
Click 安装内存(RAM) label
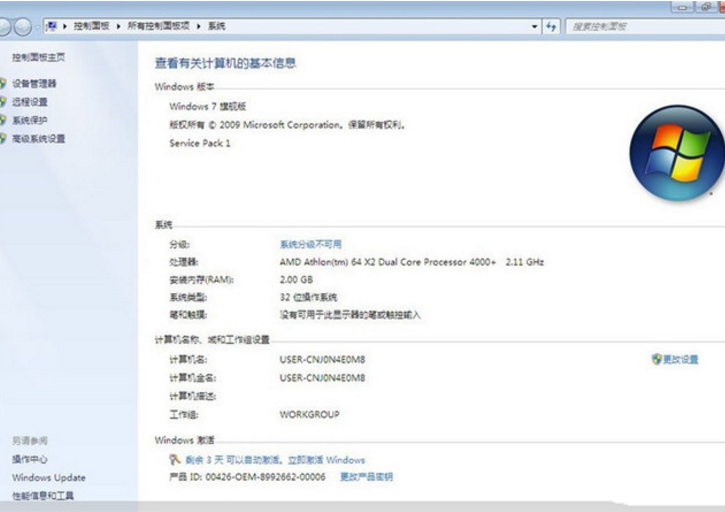[x=202, y=280]
